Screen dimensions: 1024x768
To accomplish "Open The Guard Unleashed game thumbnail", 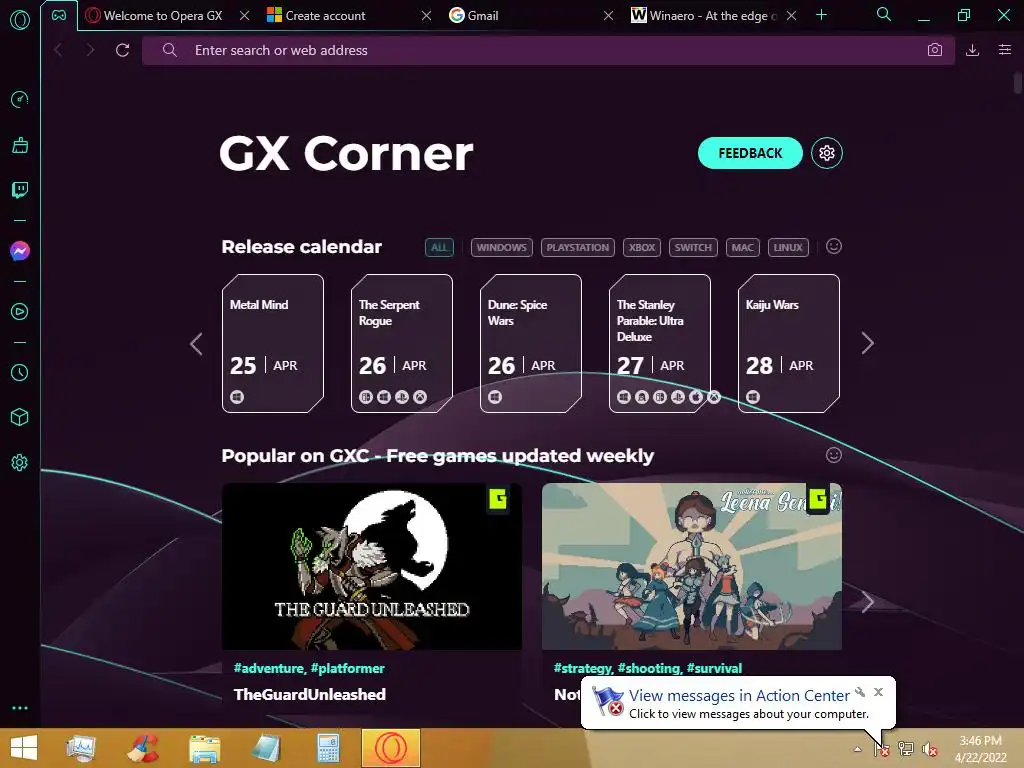I will pyautogui.click(x=372, y=566).
